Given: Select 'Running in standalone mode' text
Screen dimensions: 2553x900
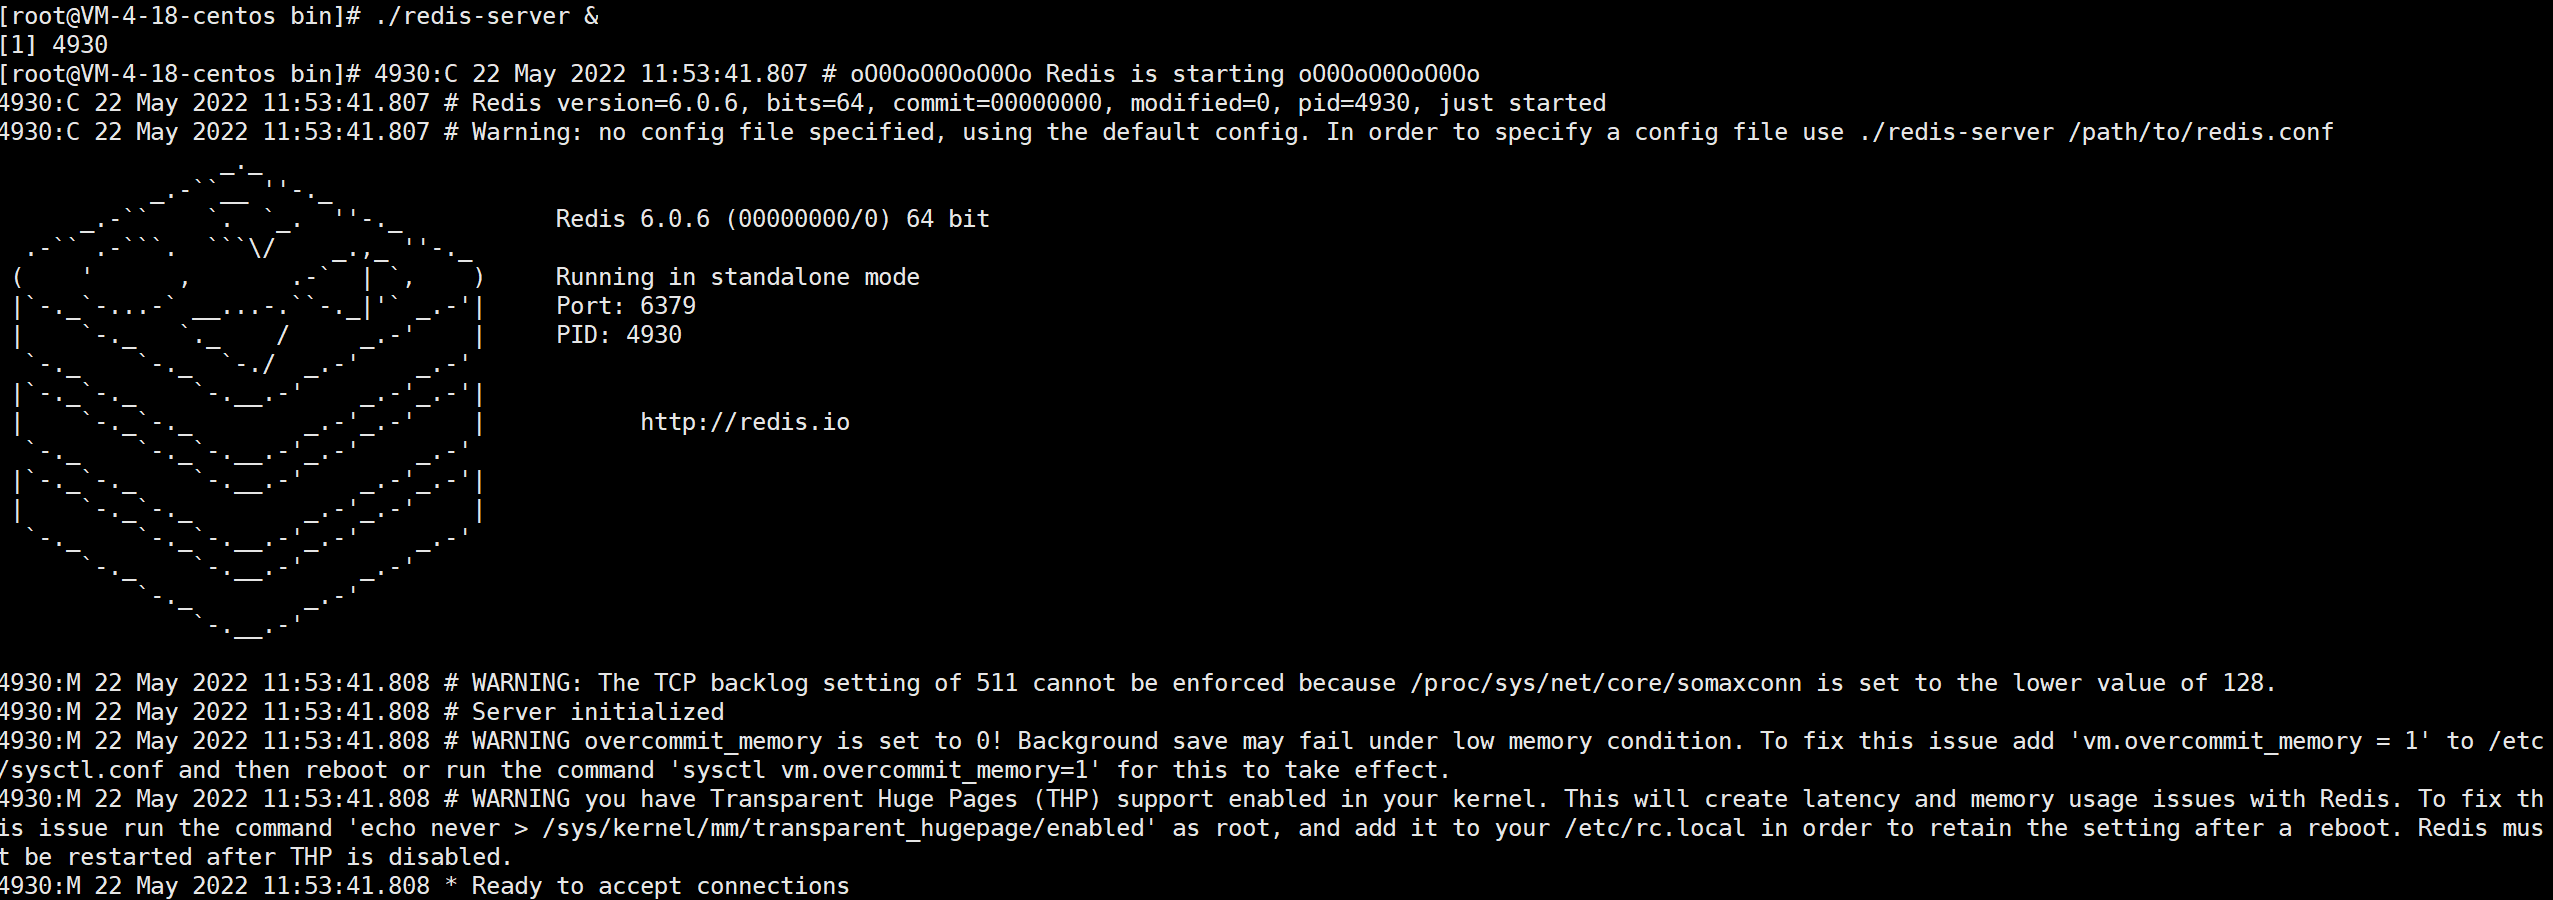Looking at the screenshot, I should (737, 277).
